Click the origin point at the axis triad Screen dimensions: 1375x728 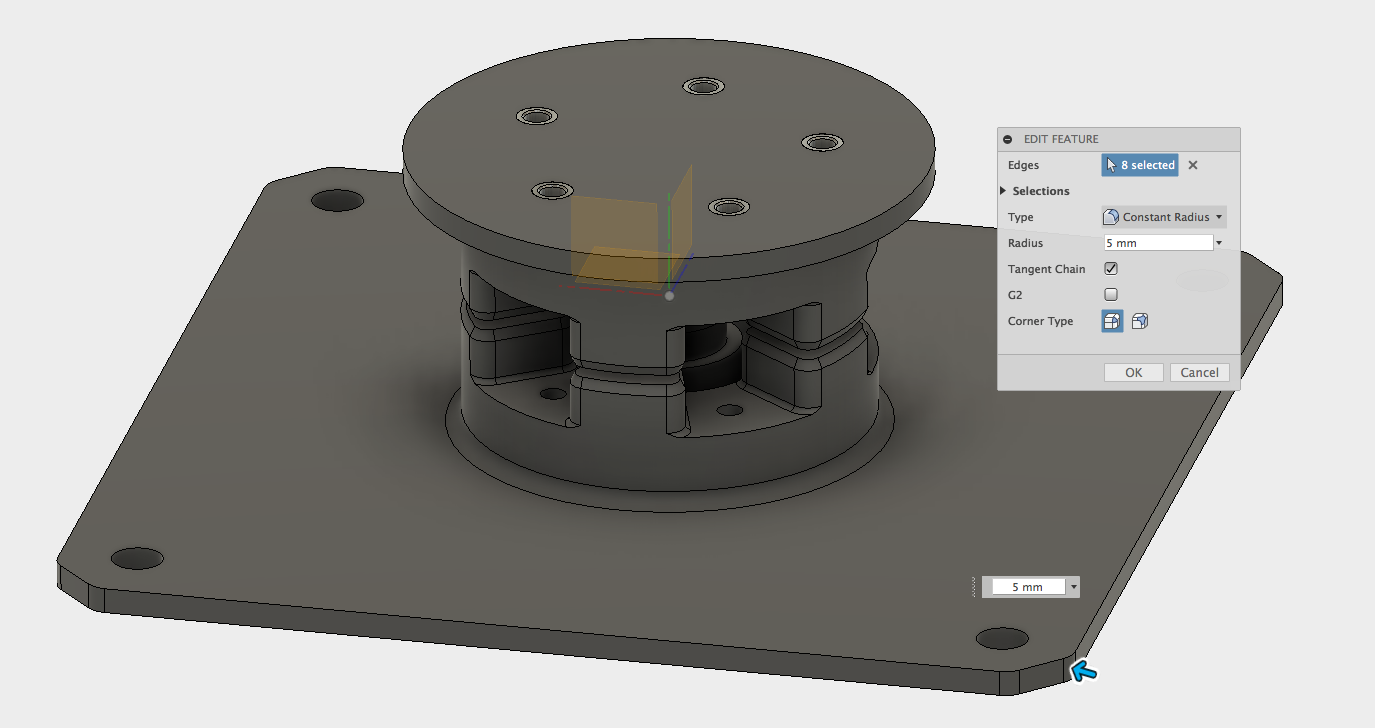coord(669,295)
